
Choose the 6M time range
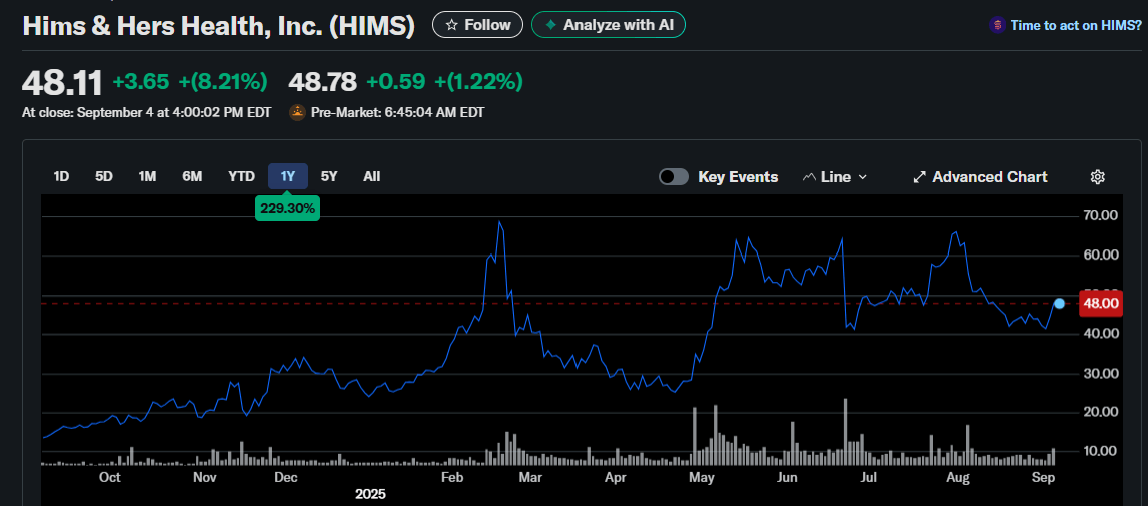pos(192,177)
